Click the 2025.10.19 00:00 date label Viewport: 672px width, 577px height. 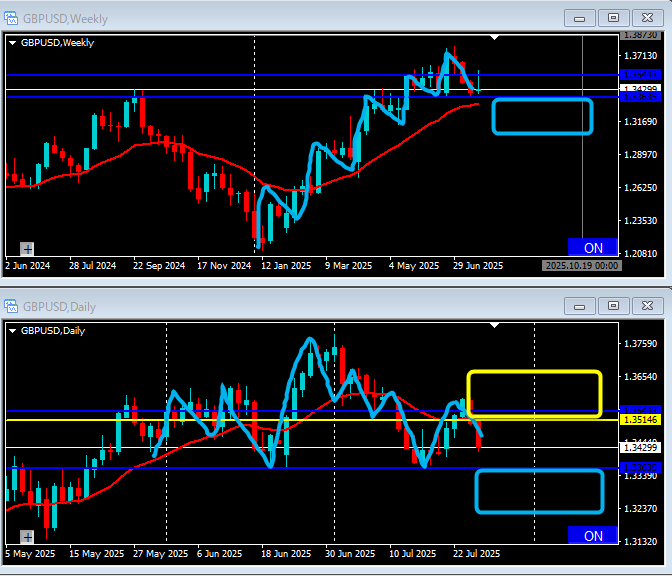tap(582, 266)
